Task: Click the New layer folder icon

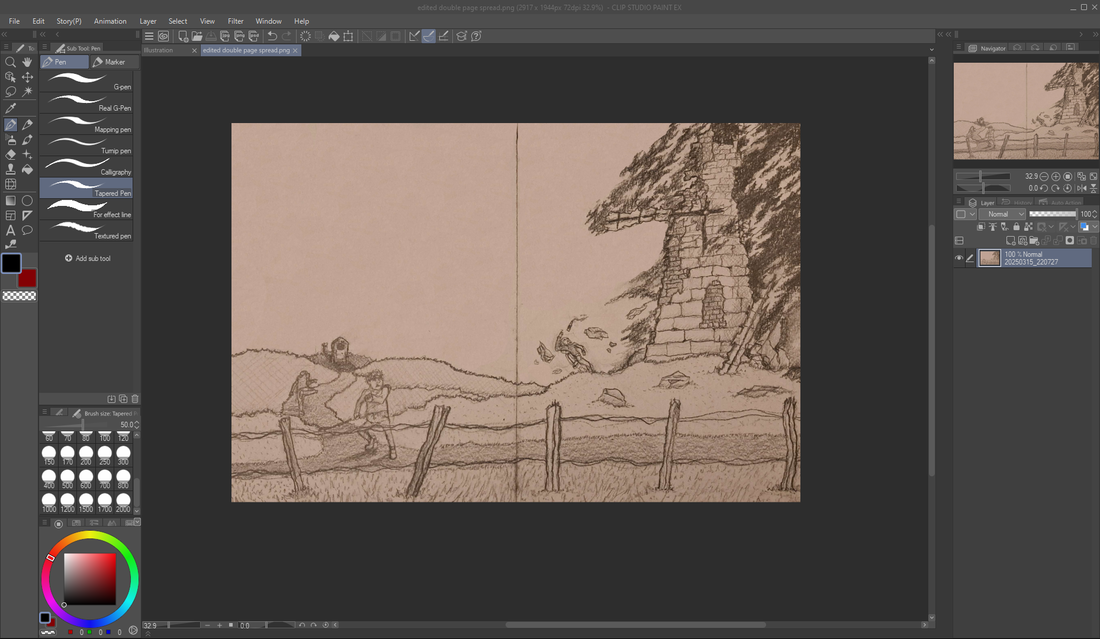Action: [x=1034, y=241]
